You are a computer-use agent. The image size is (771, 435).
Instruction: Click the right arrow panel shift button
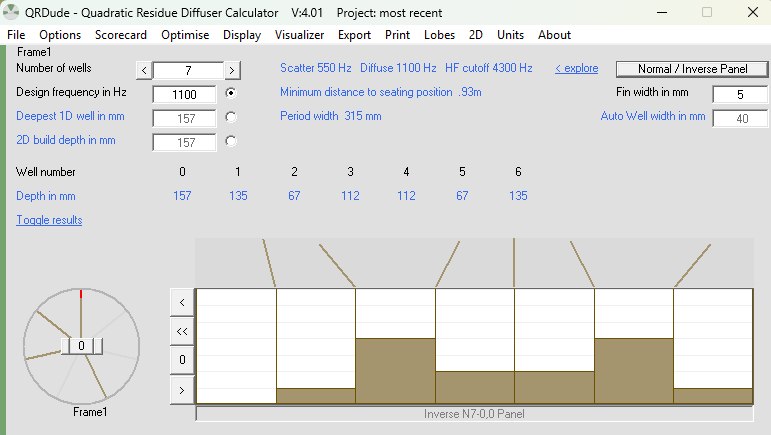[x=182, y=389]
